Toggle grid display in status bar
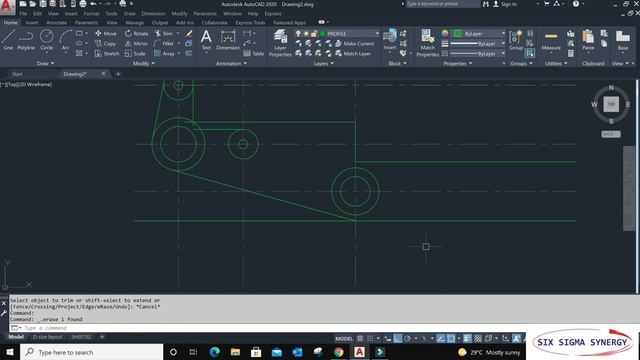Screen dimensions: 640x360 coord(360,338)
